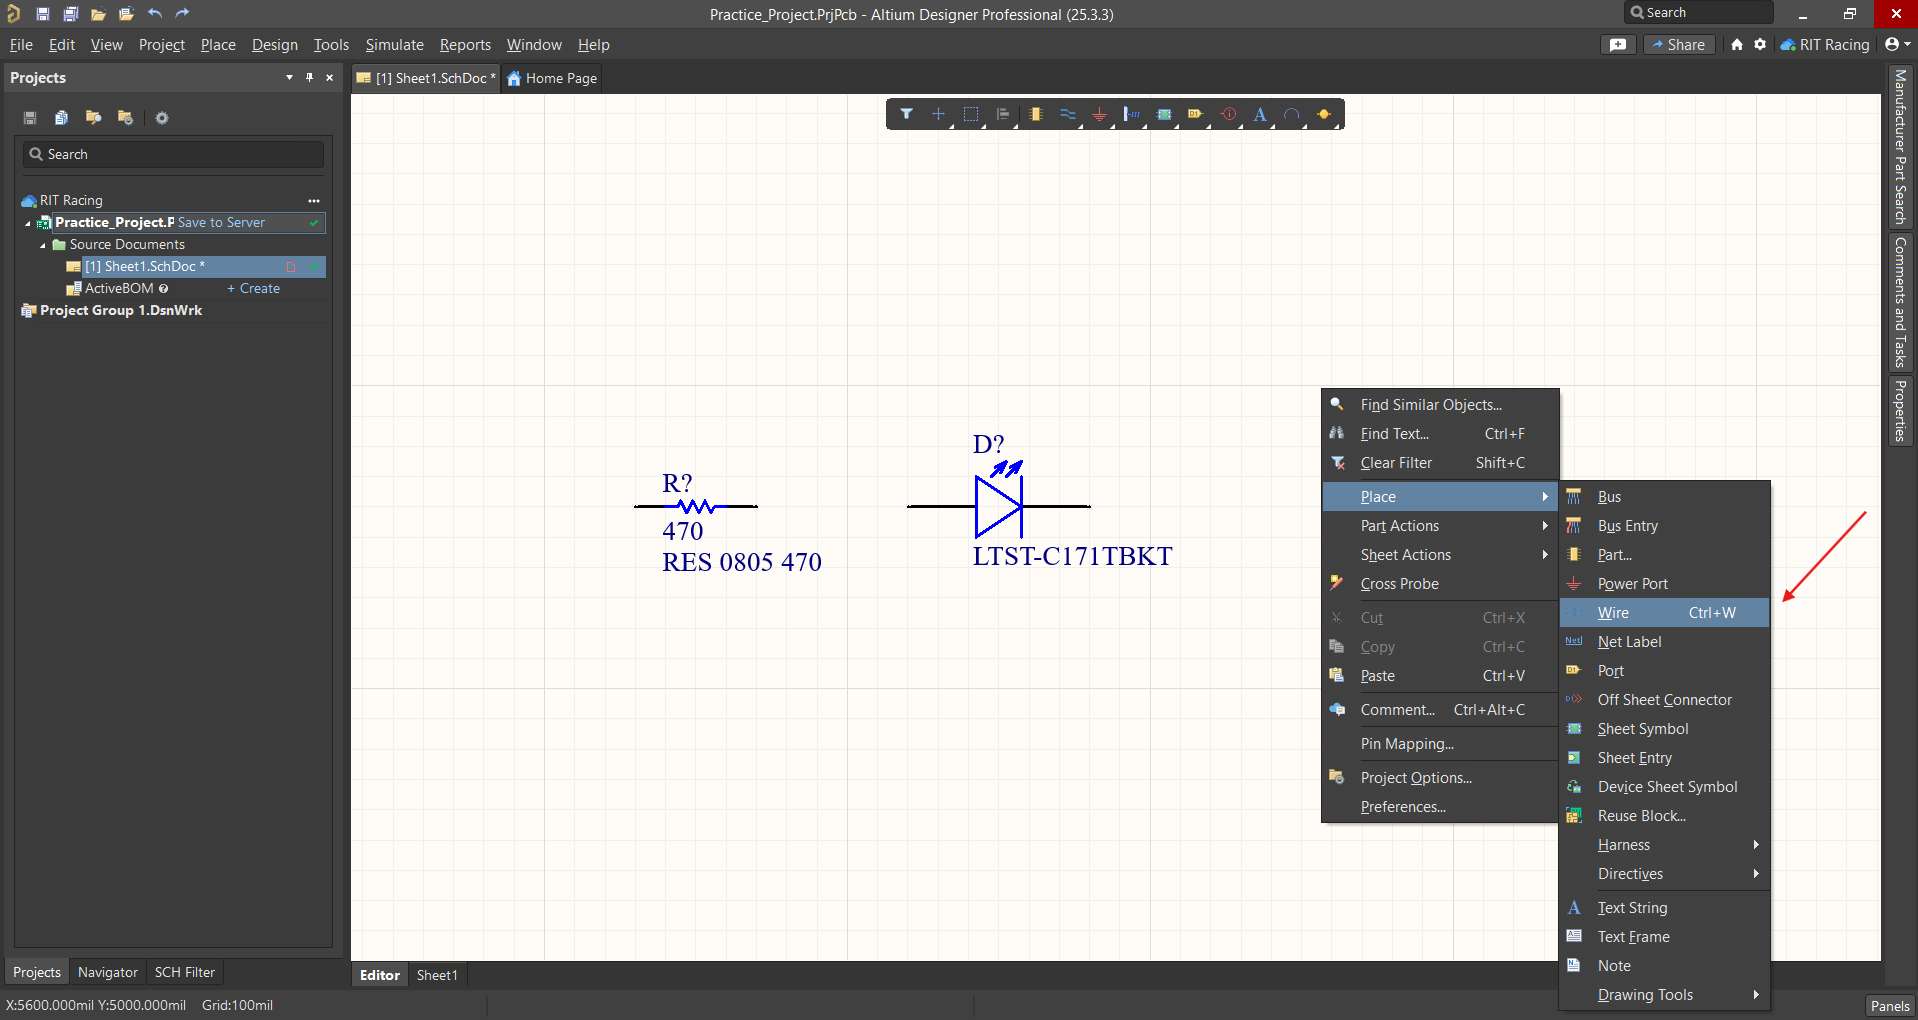Click the Undo arrow icon
Screen dimensions: 1918x1020
(x=154, y=14)
